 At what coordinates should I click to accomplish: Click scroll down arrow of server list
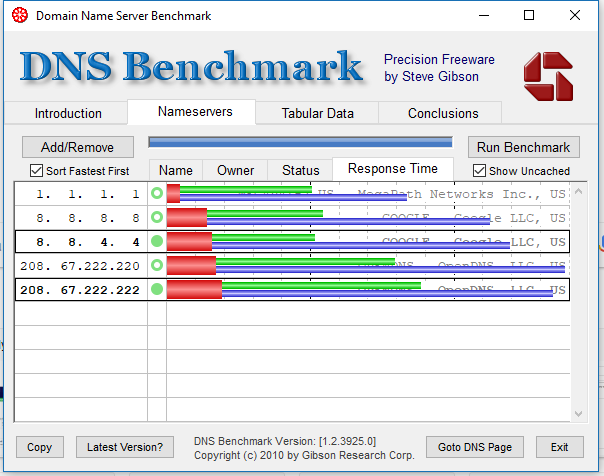click(x=578, y=414)
